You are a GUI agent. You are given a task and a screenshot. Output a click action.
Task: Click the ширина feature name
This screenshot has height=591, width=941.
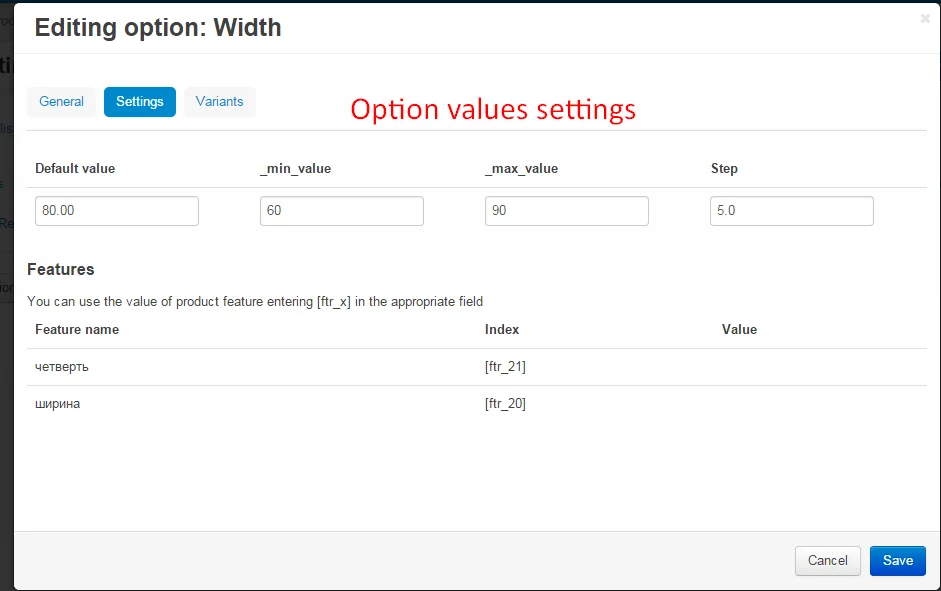[x=58, y=404]
